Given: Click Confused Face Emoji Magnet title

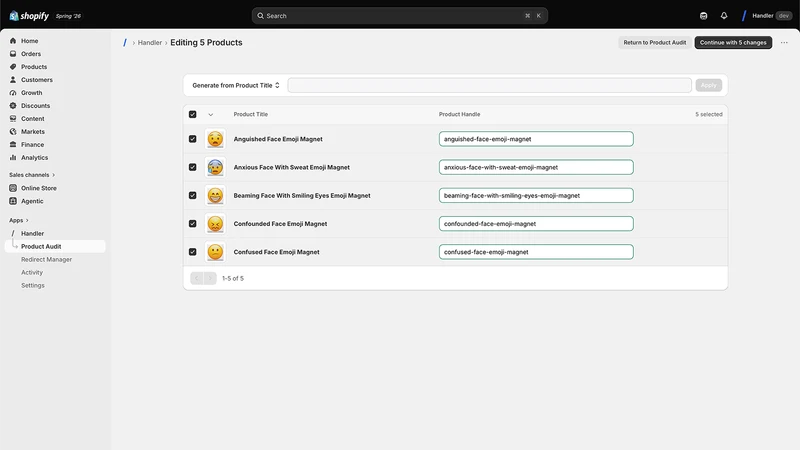Looking at the screenshot, I should tap(276, 252).
